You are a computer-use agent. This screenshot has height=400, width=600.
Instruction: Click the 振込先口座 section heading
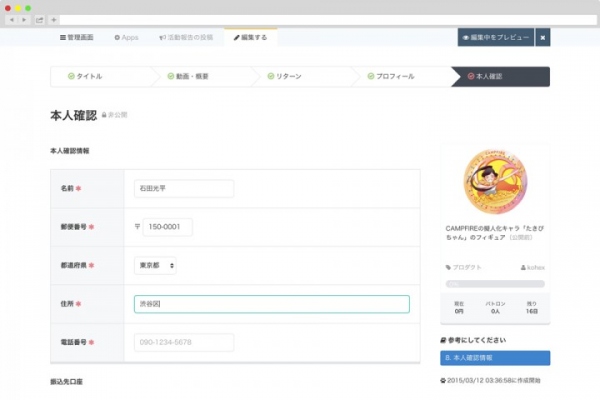coord(67,382)
